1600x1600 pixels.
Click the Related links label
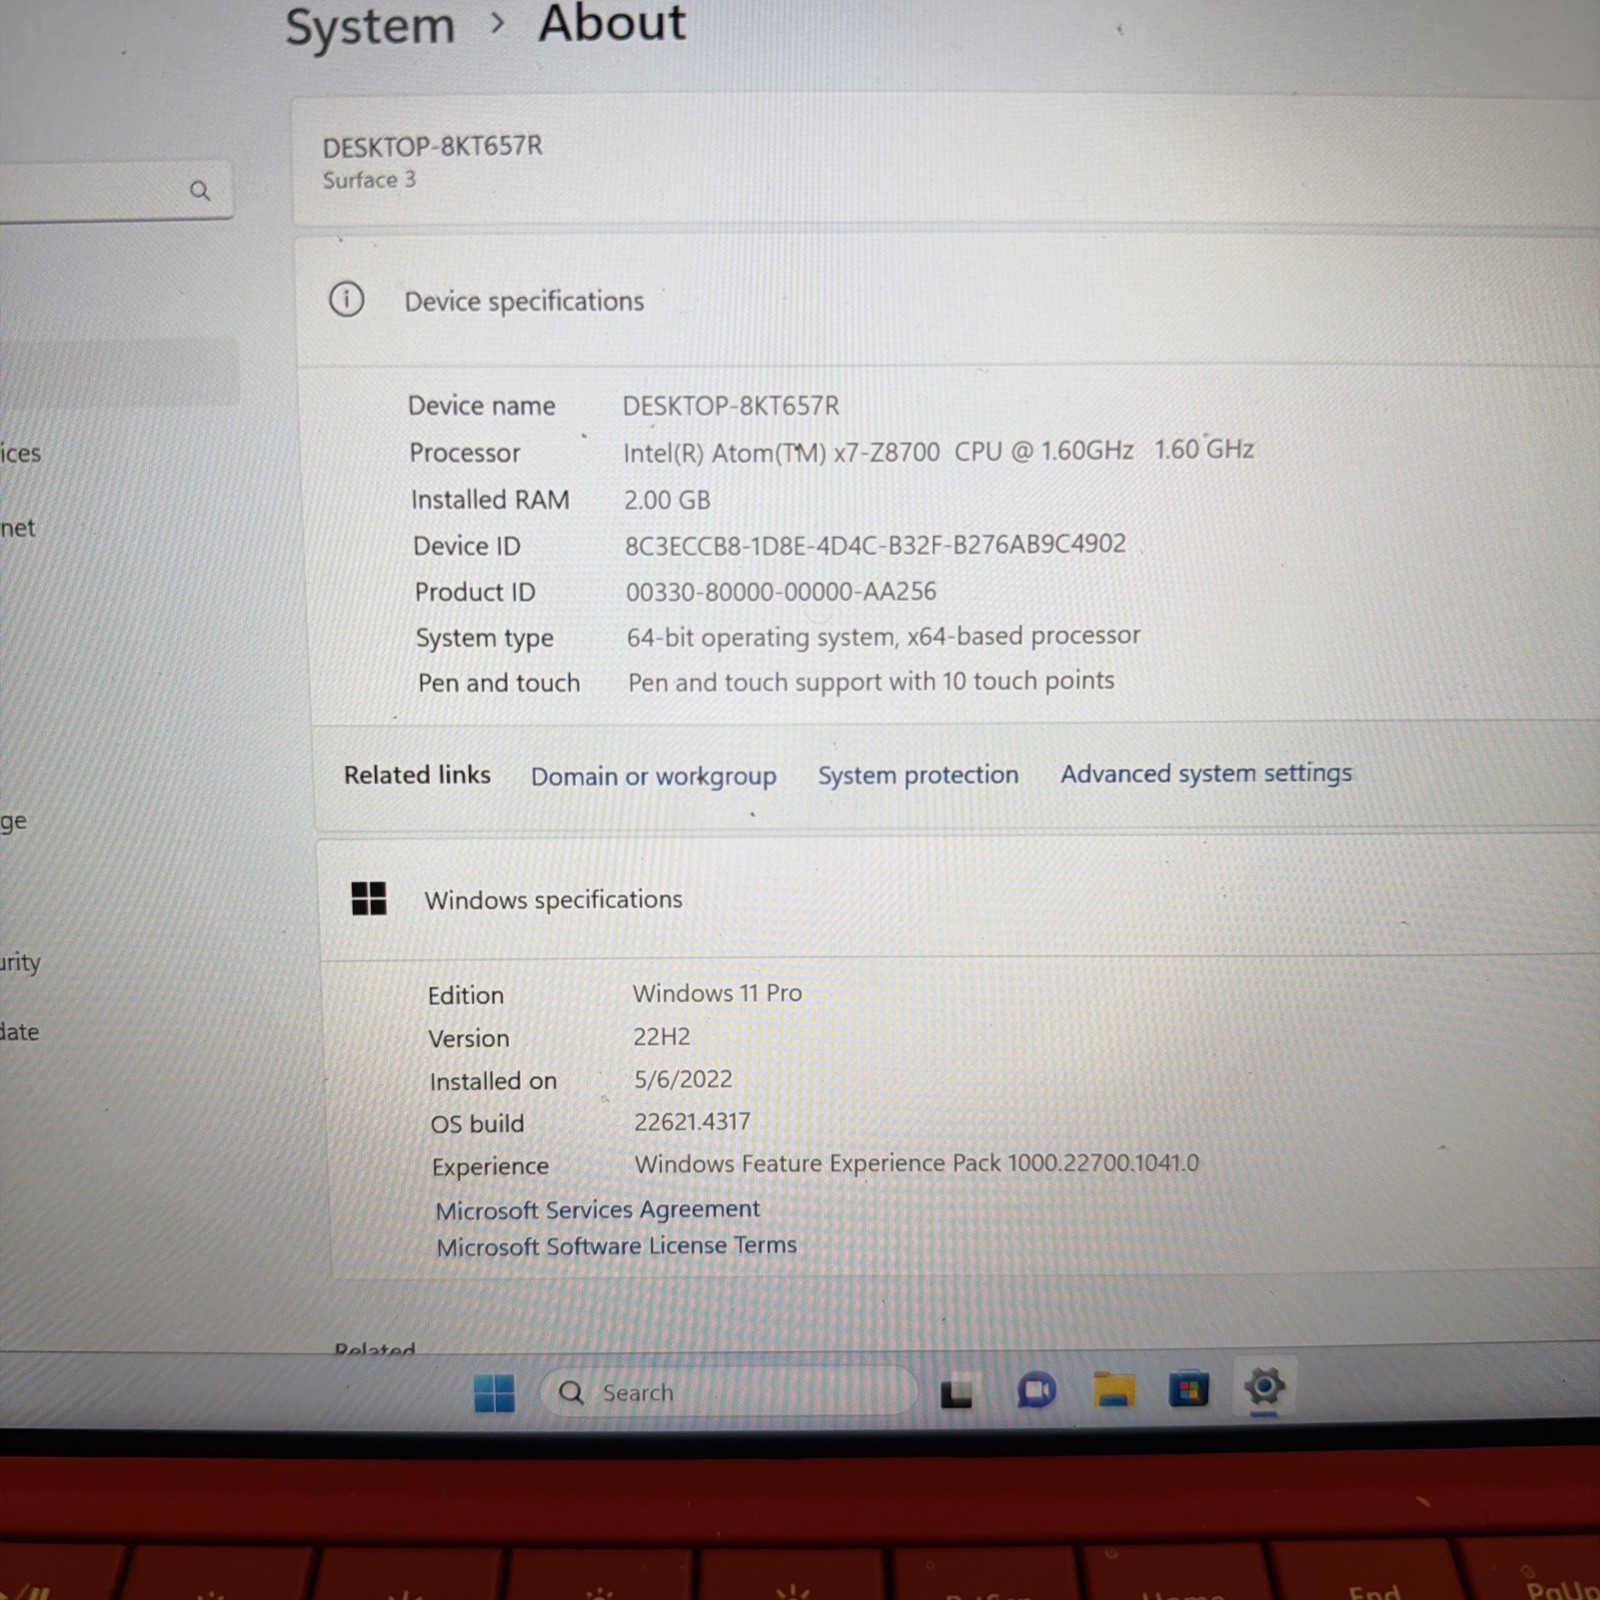[x=417, y=775]
